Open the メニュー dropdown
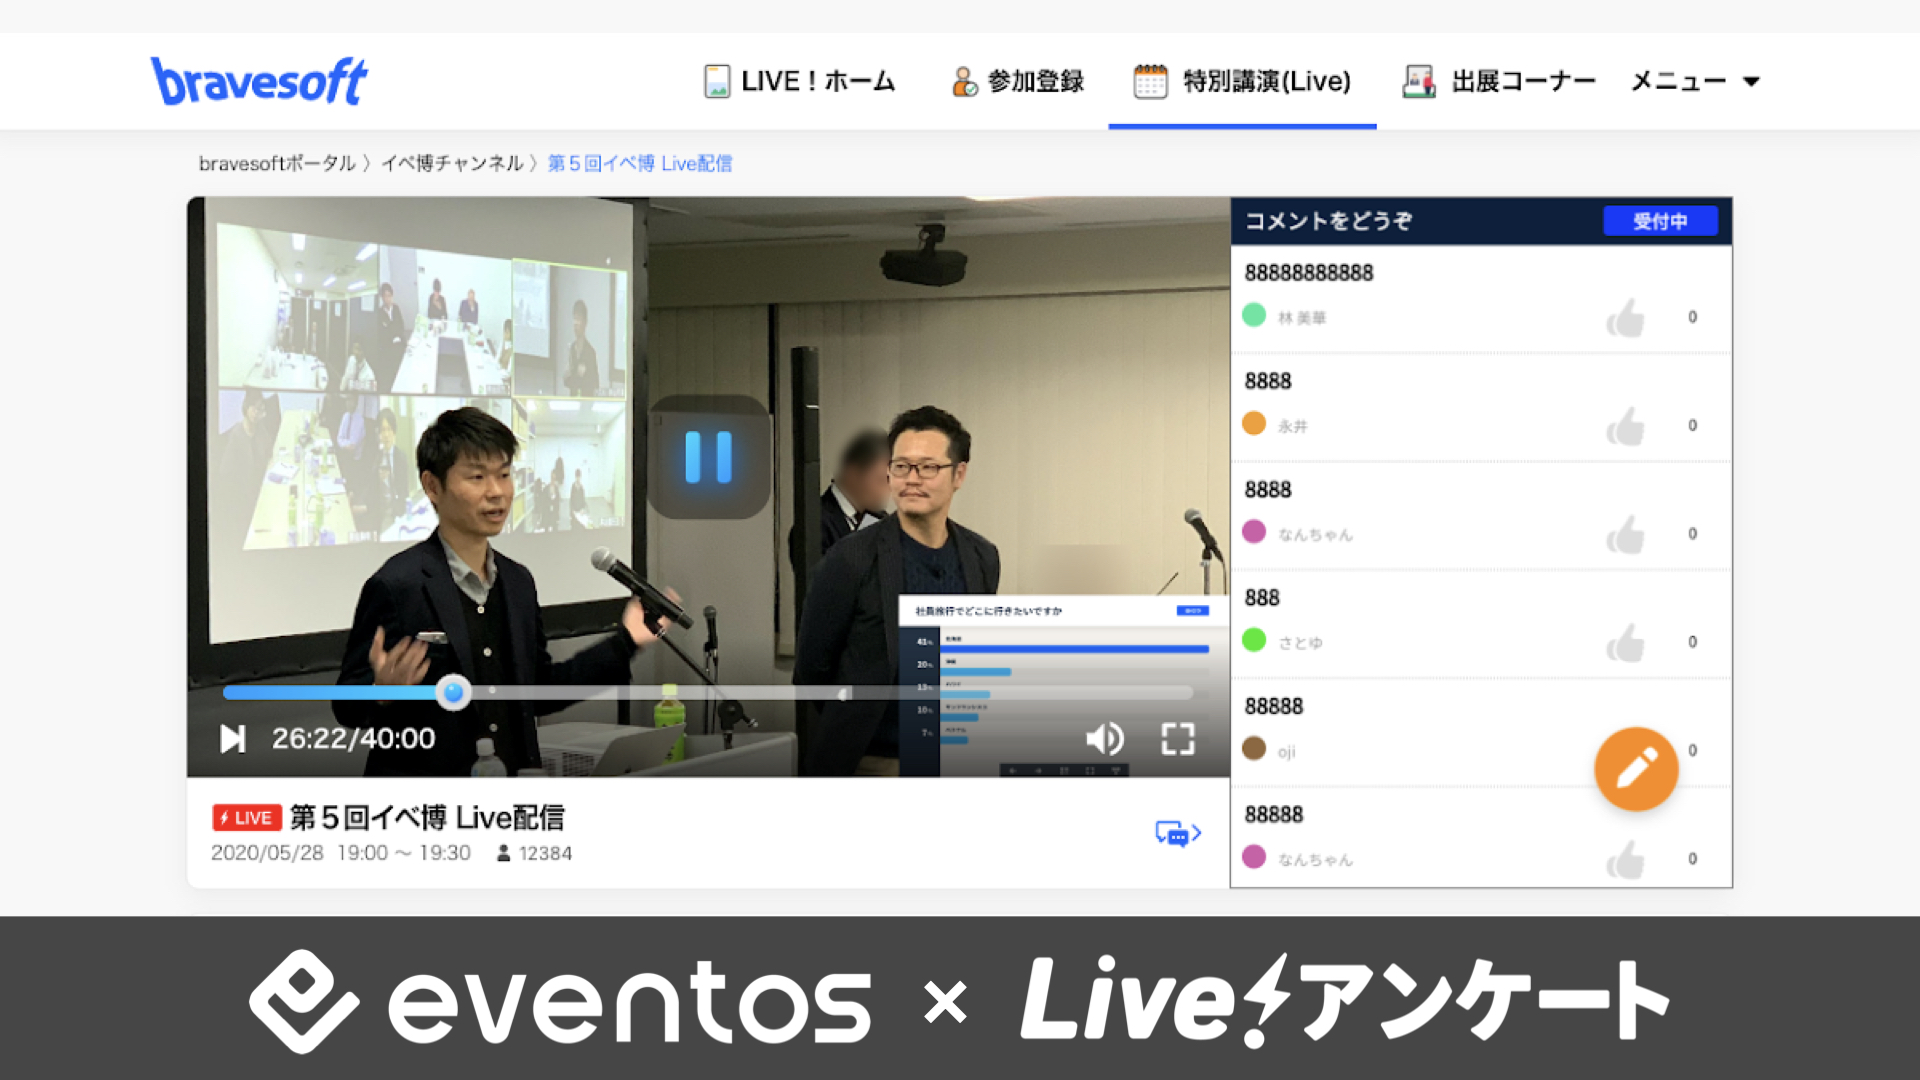This screenshot has height=1080, width=1920. point(1693,81)
